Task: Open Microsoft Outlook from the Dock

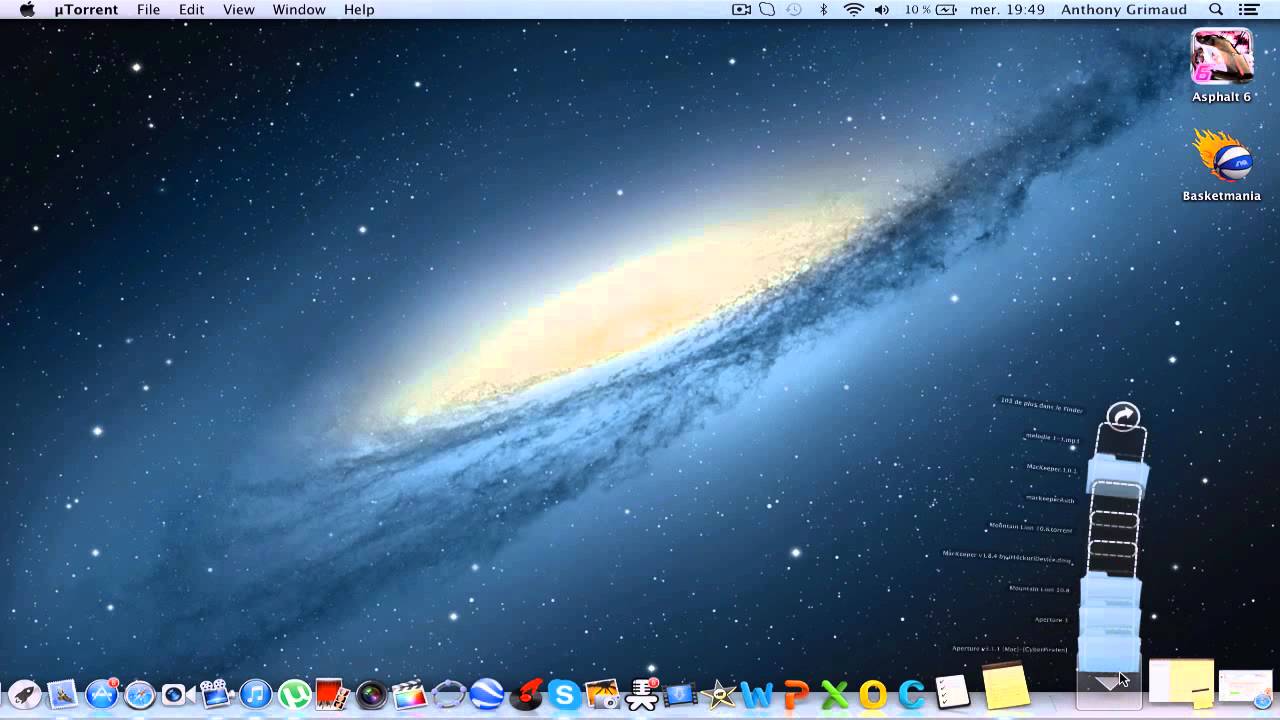Action: click(x=873, y=693)
